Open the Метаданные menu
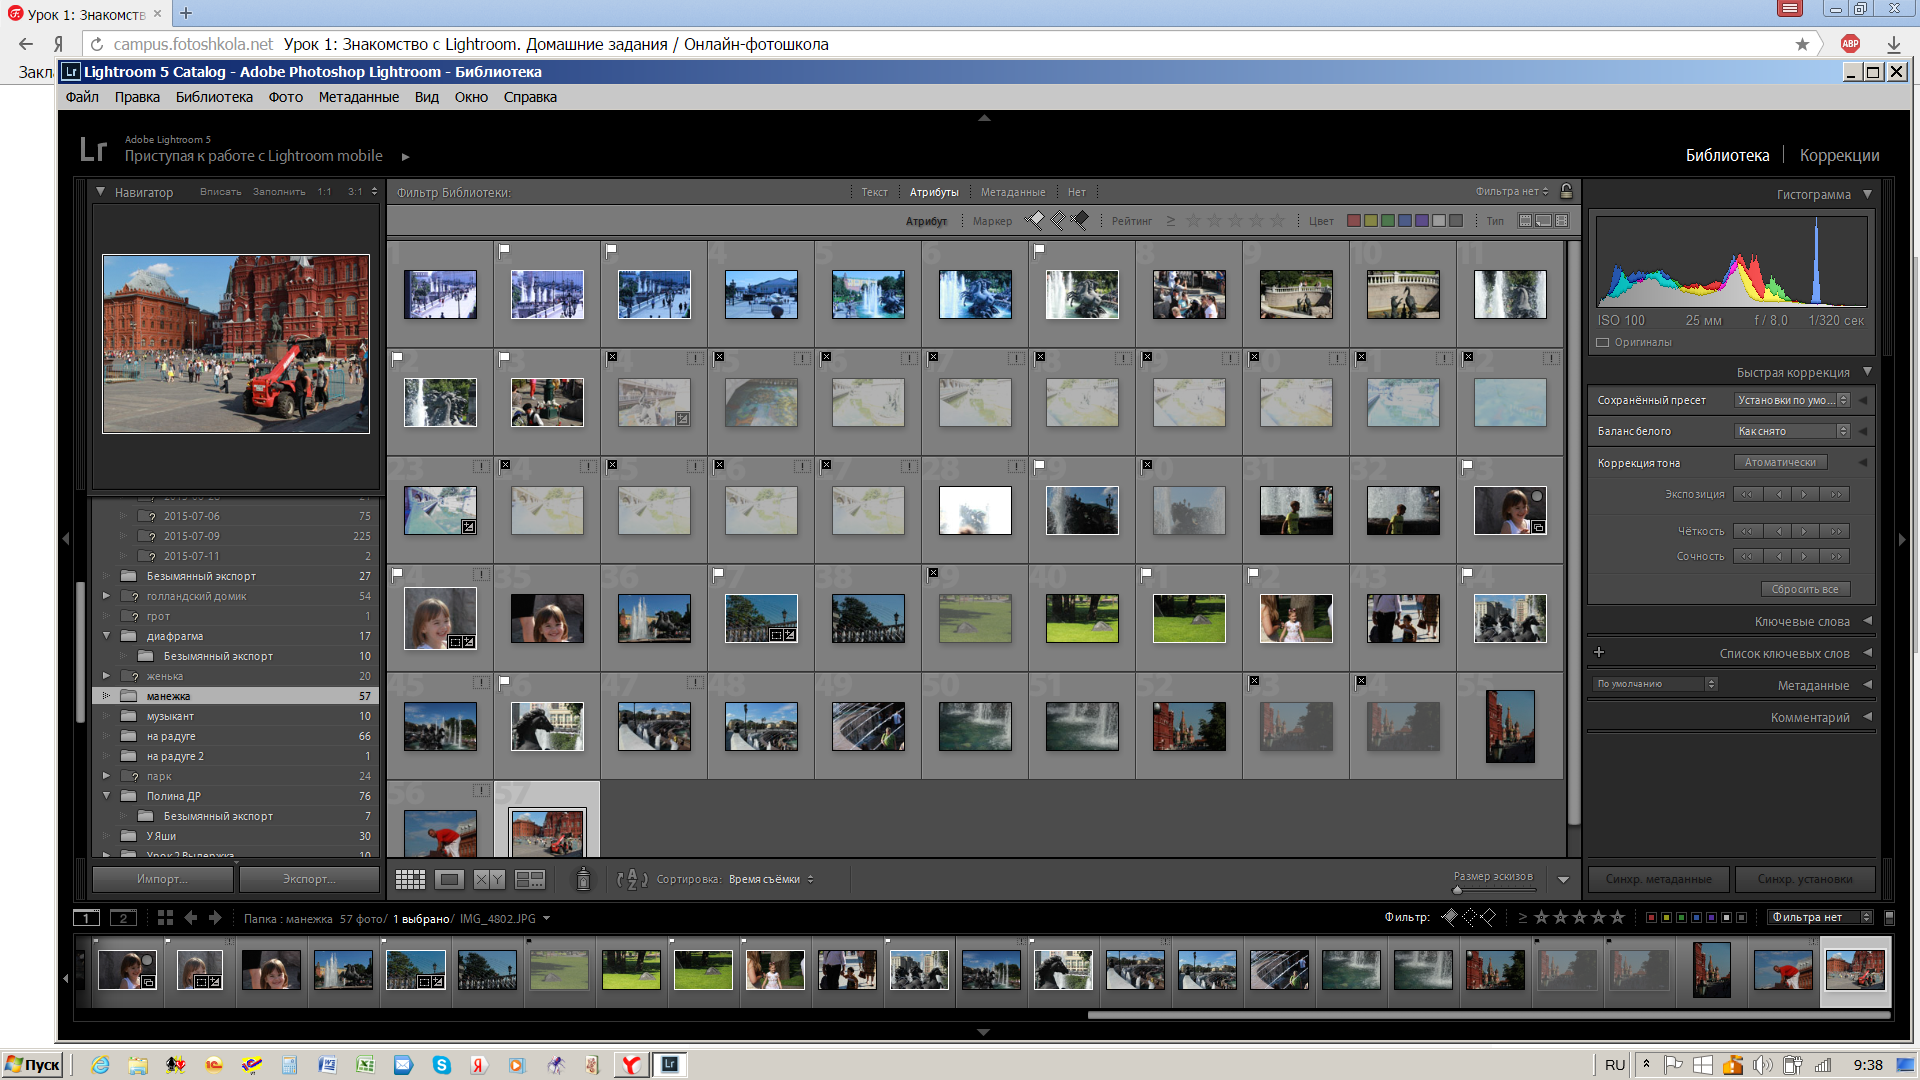Image resolution: width=1920 pixels, height=1080 pixels. click(x=358, y=97)
